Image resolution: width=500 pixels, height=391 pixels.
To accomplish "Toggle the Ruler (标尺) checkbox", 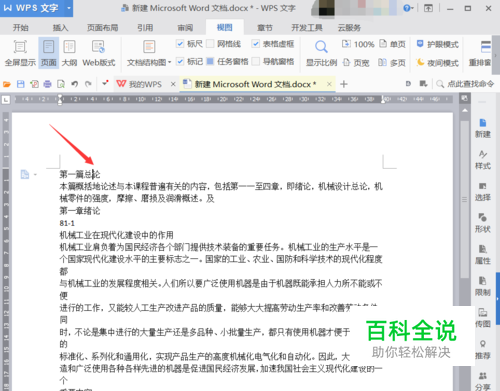I will click(x=180, y=44).
